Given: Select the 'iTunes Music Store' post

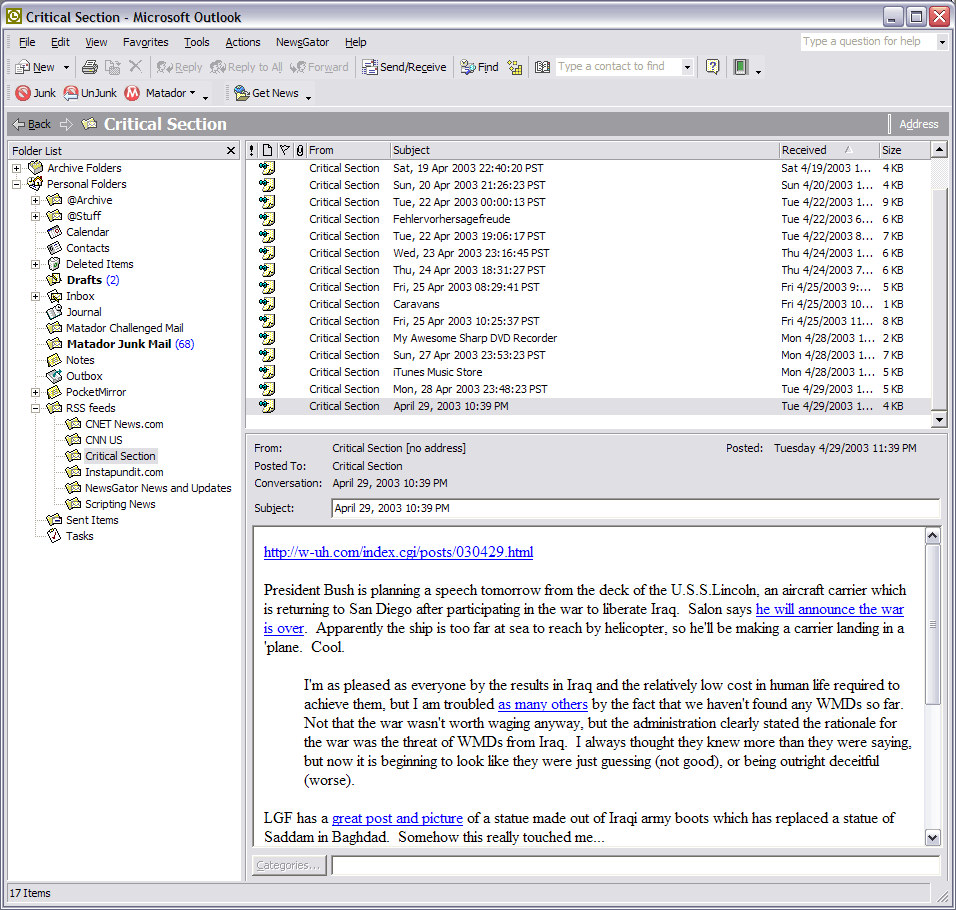Looking at the screenshot, I should tap(588, 372).
